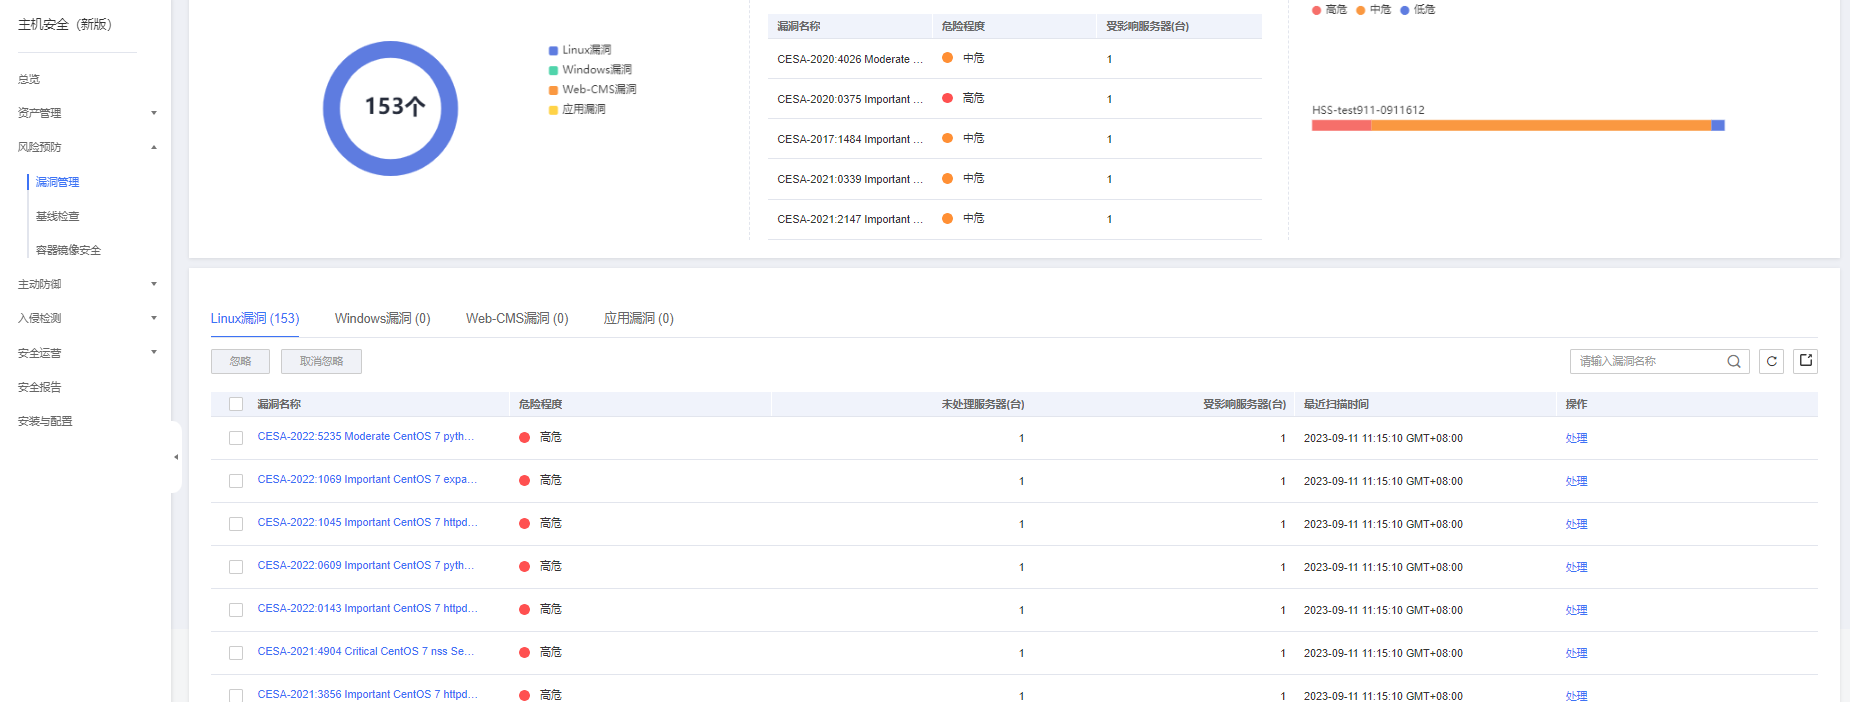Click the 应用漏洞 yellow legend square
Screen dimensions: 1850x702
pos(553,110)
